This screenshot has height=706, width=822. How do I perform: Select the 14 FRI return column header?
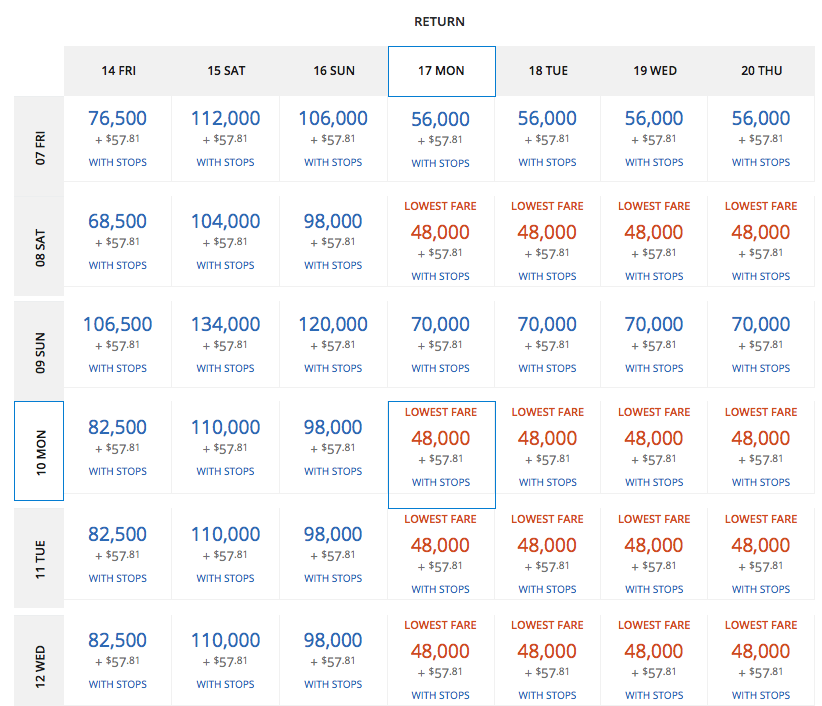118,71
